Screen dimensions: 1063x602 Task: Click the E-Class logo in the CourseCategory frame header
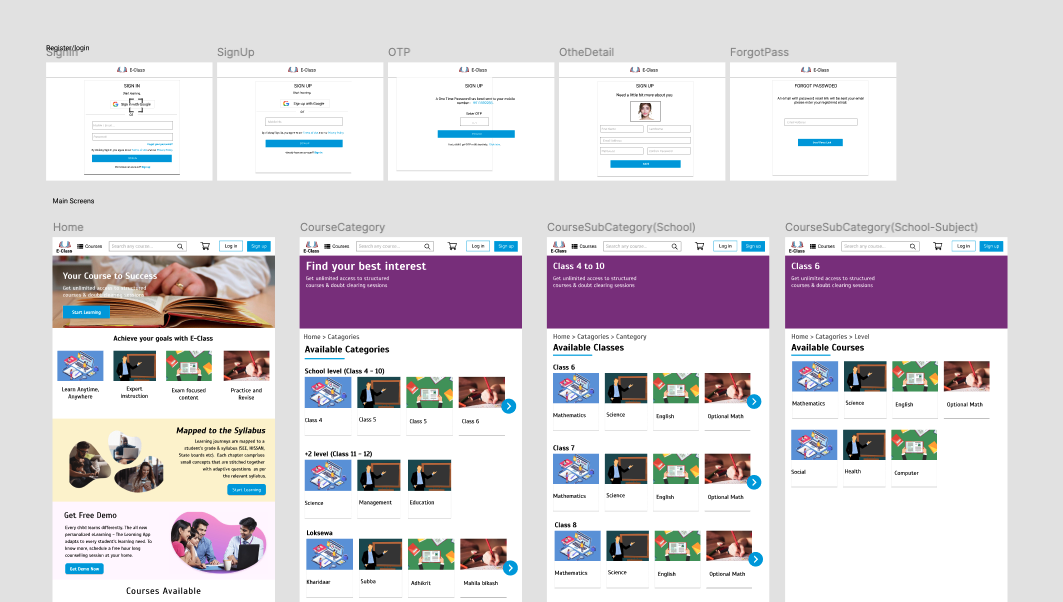click(x=312, y=247)
